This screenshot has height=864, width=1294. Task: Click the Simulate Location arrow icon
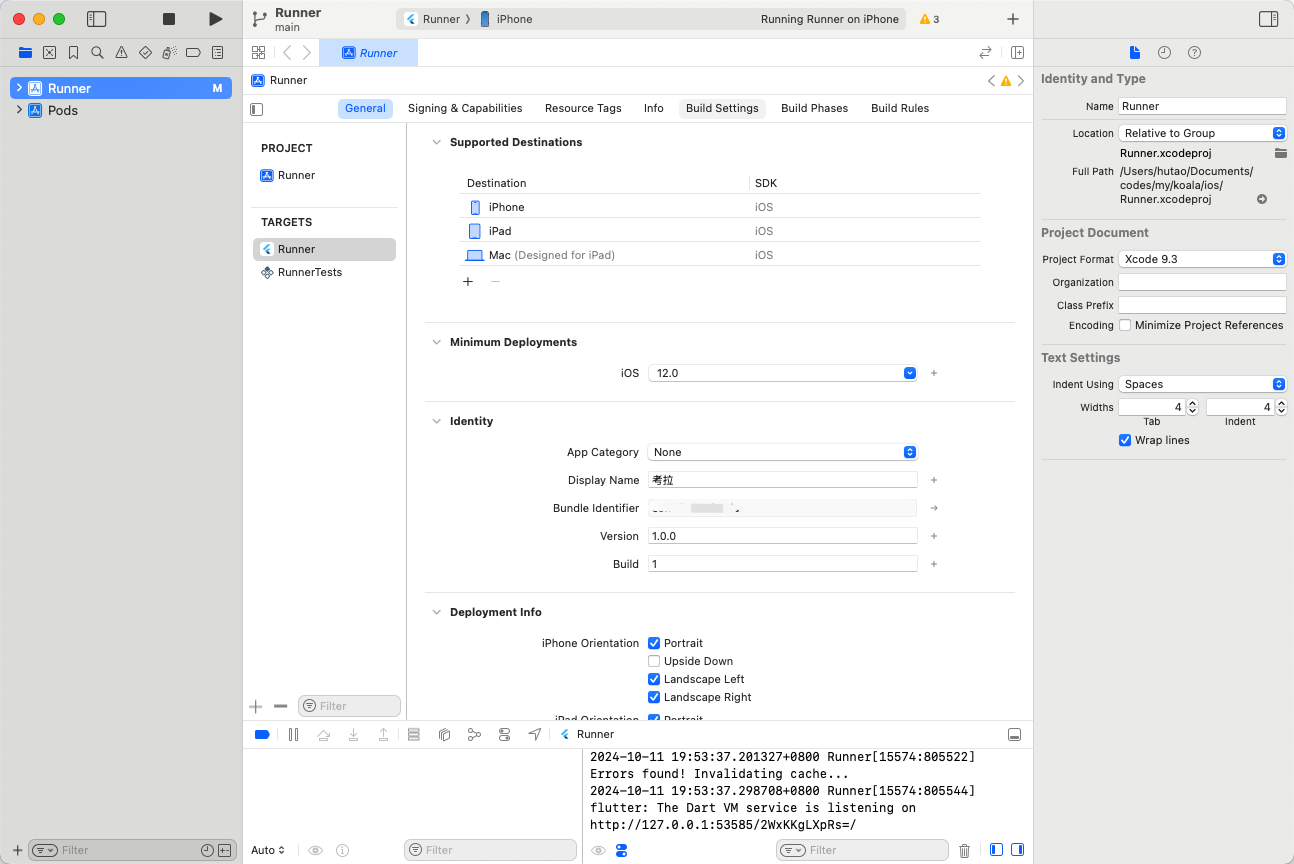tap(535, 734)
